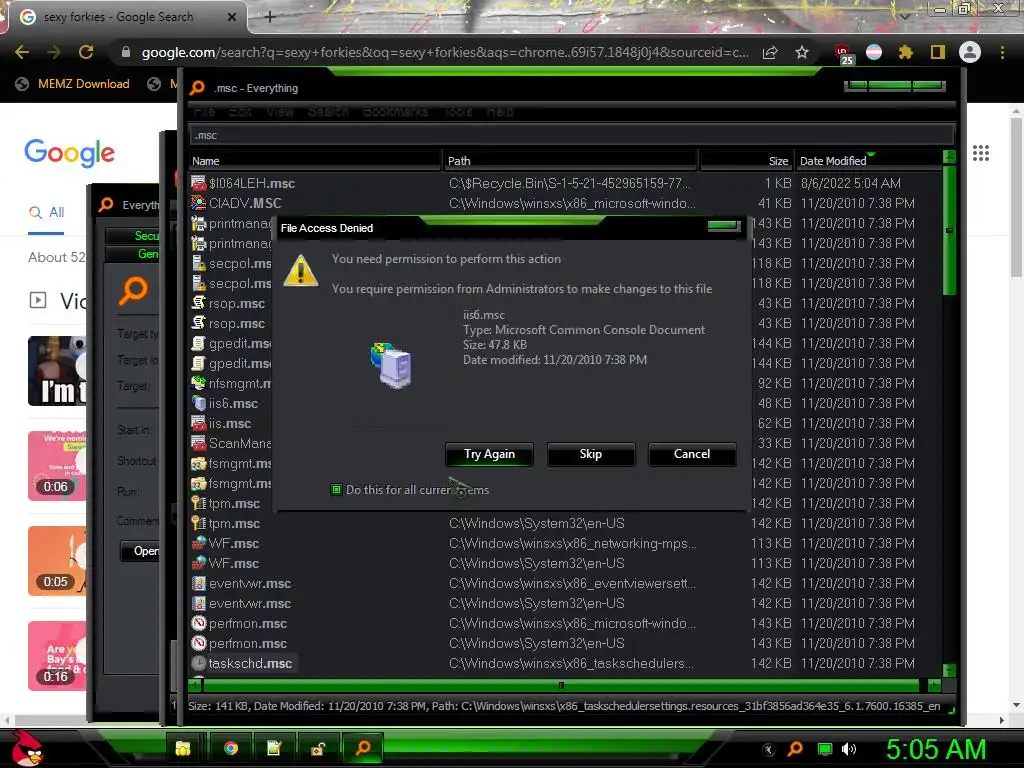Open the Edit menu in Everything
The width and height of the screenshot is (1024, 768).
click(240, 112)
